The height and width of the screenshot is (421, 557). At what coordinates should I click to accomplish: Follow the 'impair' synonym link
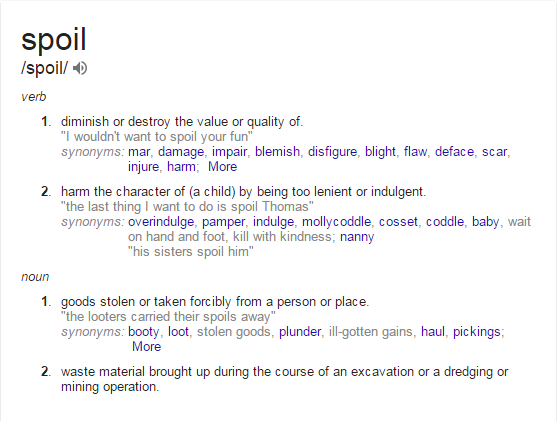click(x=229, y=152)
